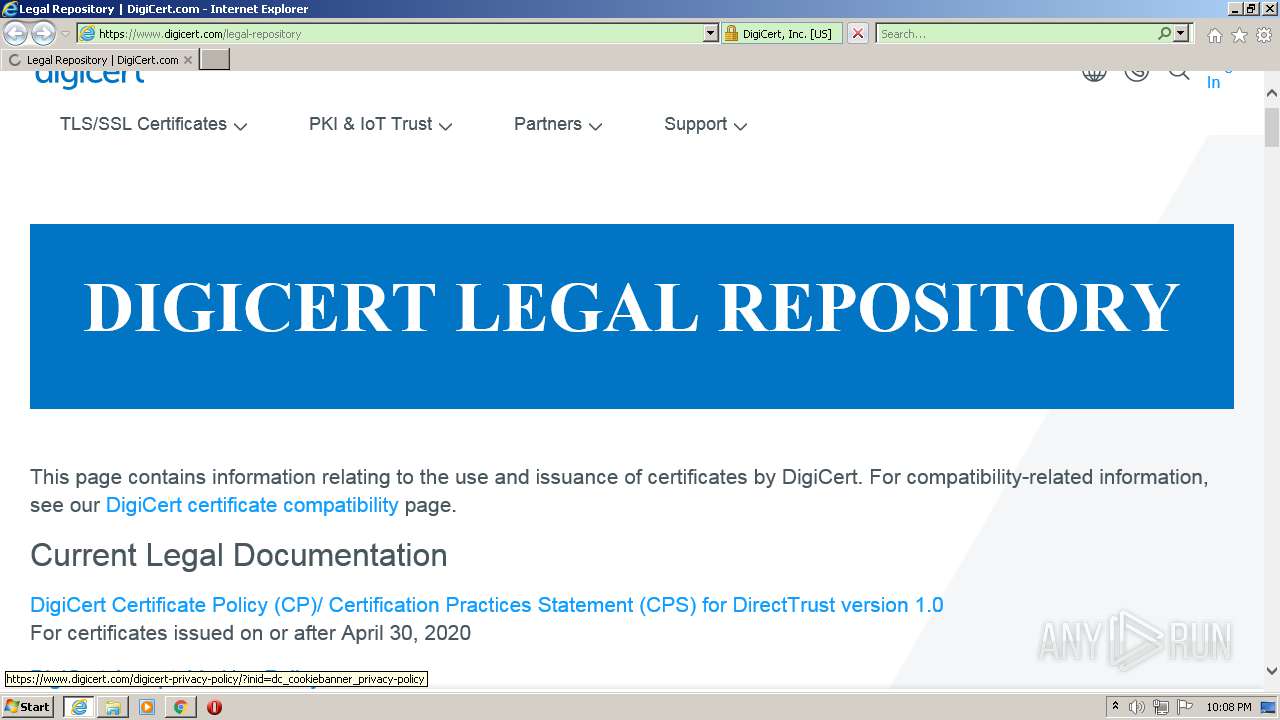The image size is (1280, 720).
Task: Stop loading with the red X button
Action: tap(858, 33)
